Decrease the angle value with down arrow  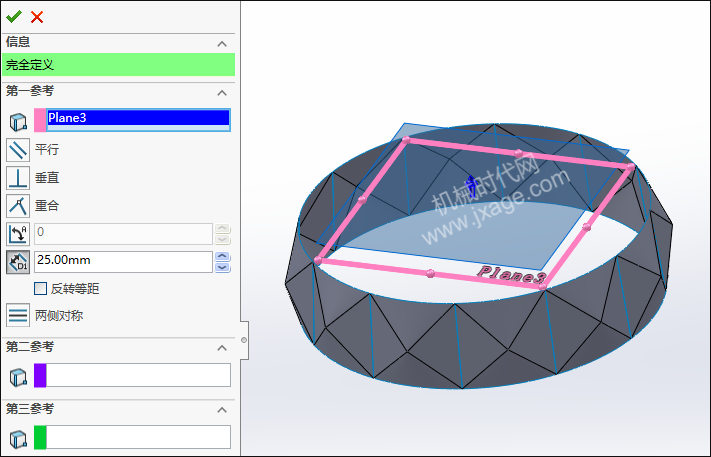[222, 239]
